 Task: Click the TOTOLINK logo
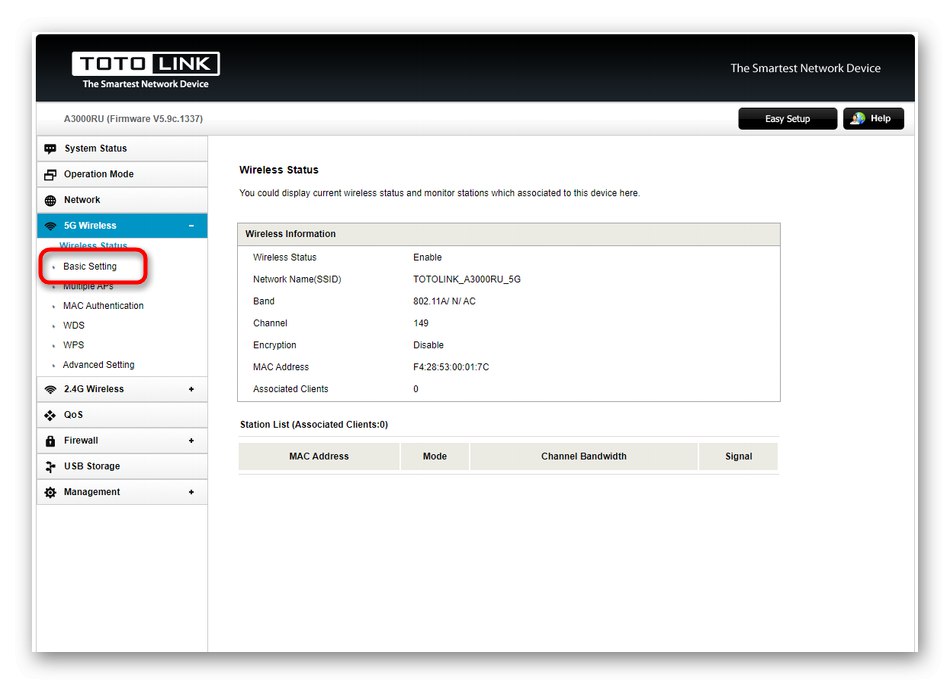click(145, 70)
